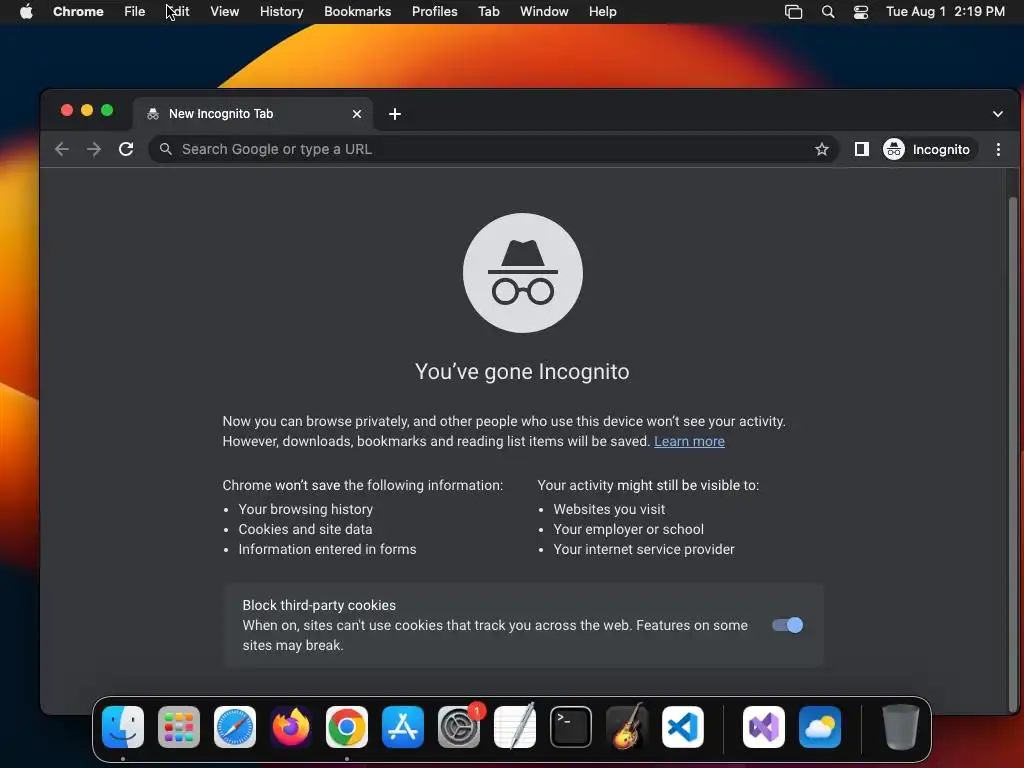Click the Incognito profile chip
Screen dimensions: 1024x768
point(929,150)
